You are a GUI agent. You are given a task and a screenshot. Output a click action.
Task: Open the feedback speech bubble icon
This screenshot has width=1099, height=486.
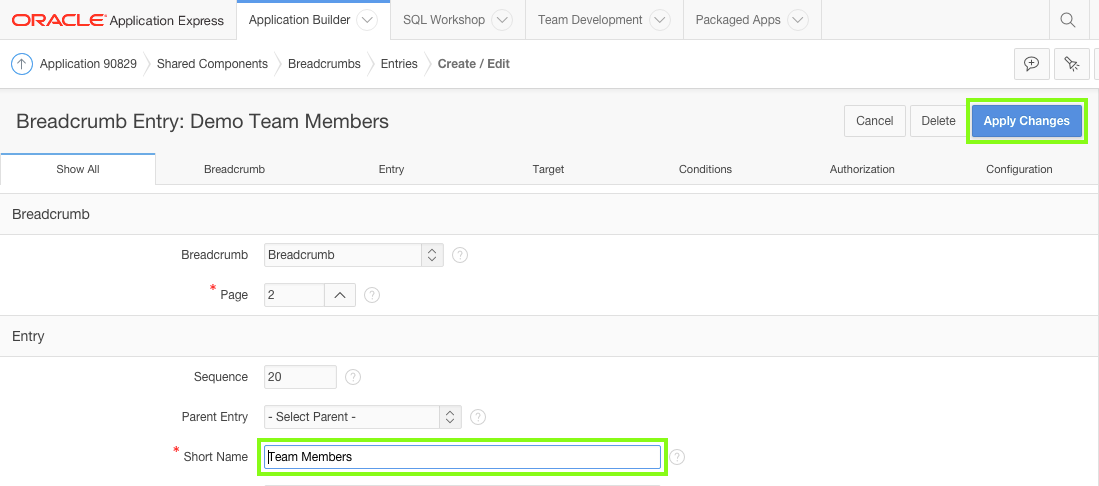click(1032, 64)
